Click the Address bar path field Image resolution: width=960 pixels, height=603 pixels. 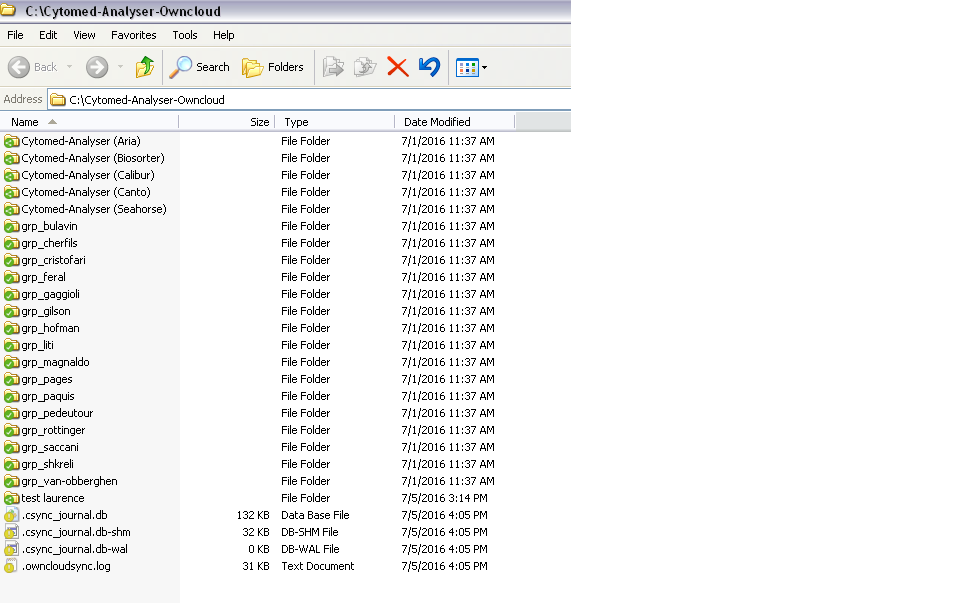300,100
